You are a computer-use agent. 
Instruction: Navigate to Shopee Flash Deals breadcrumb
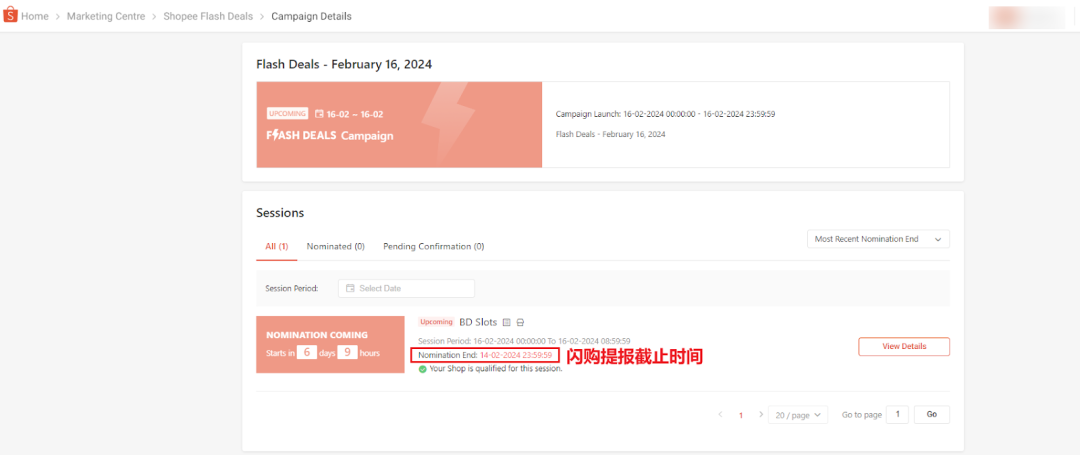pos(208,16)
